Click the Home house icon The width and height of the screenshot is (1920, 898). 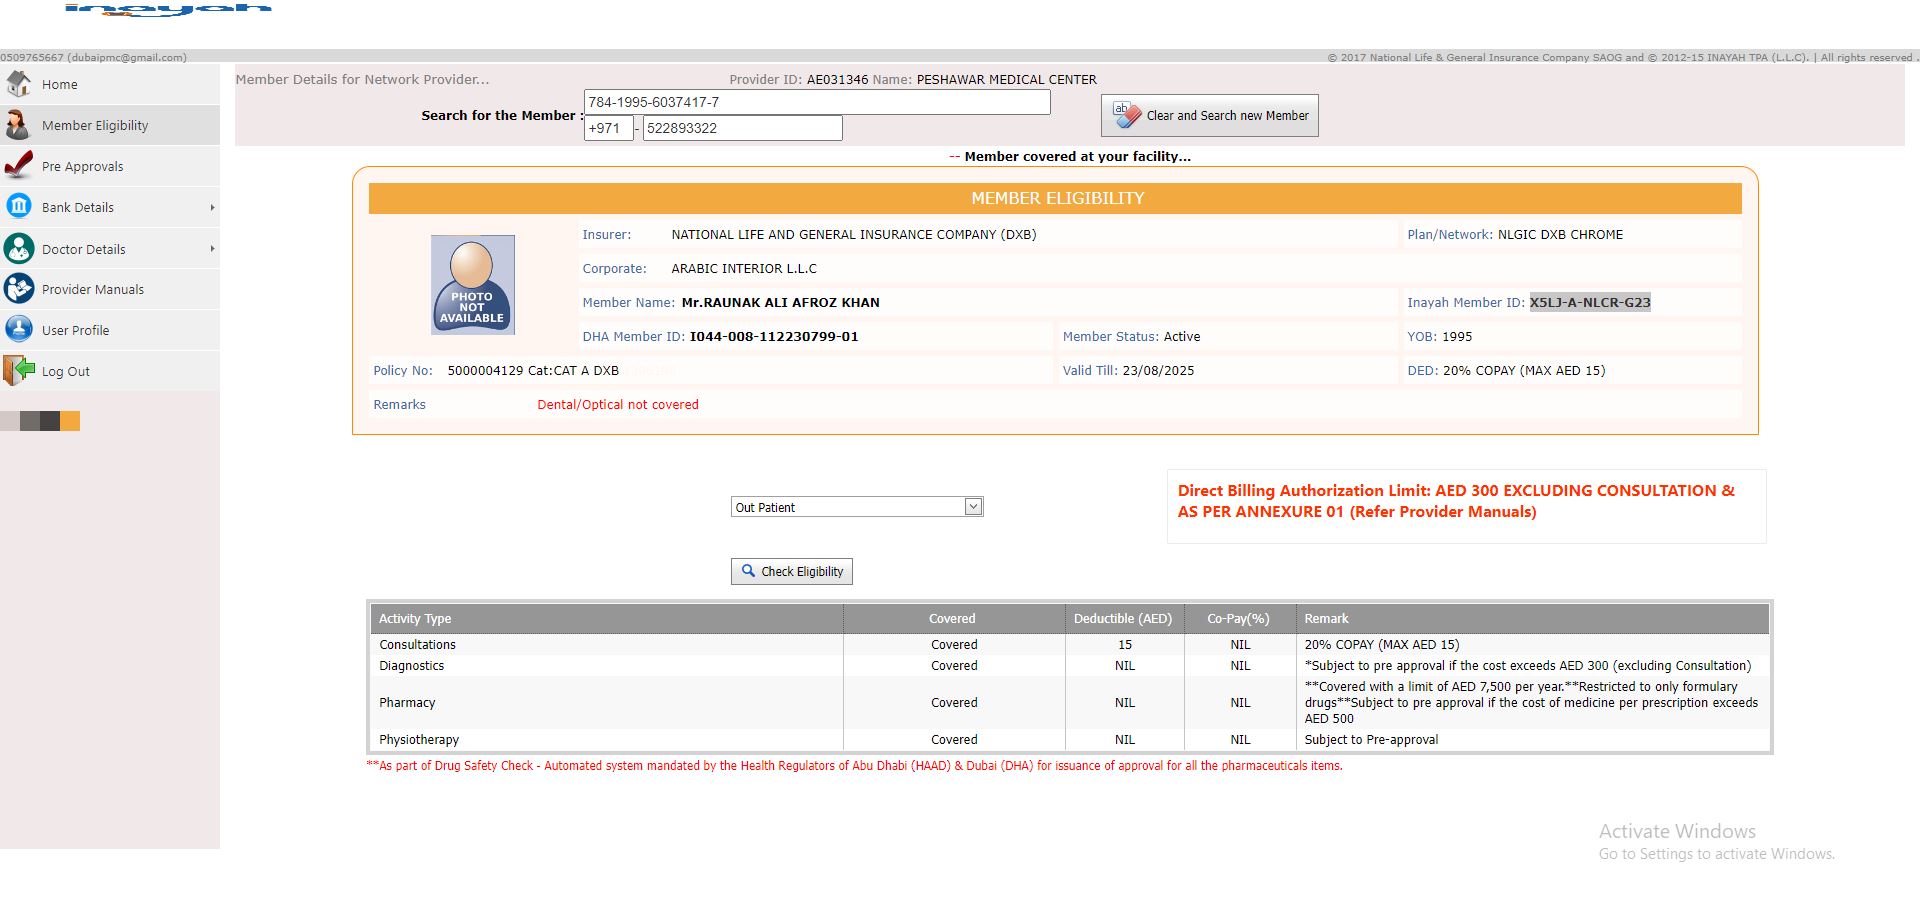pos(18,84)
